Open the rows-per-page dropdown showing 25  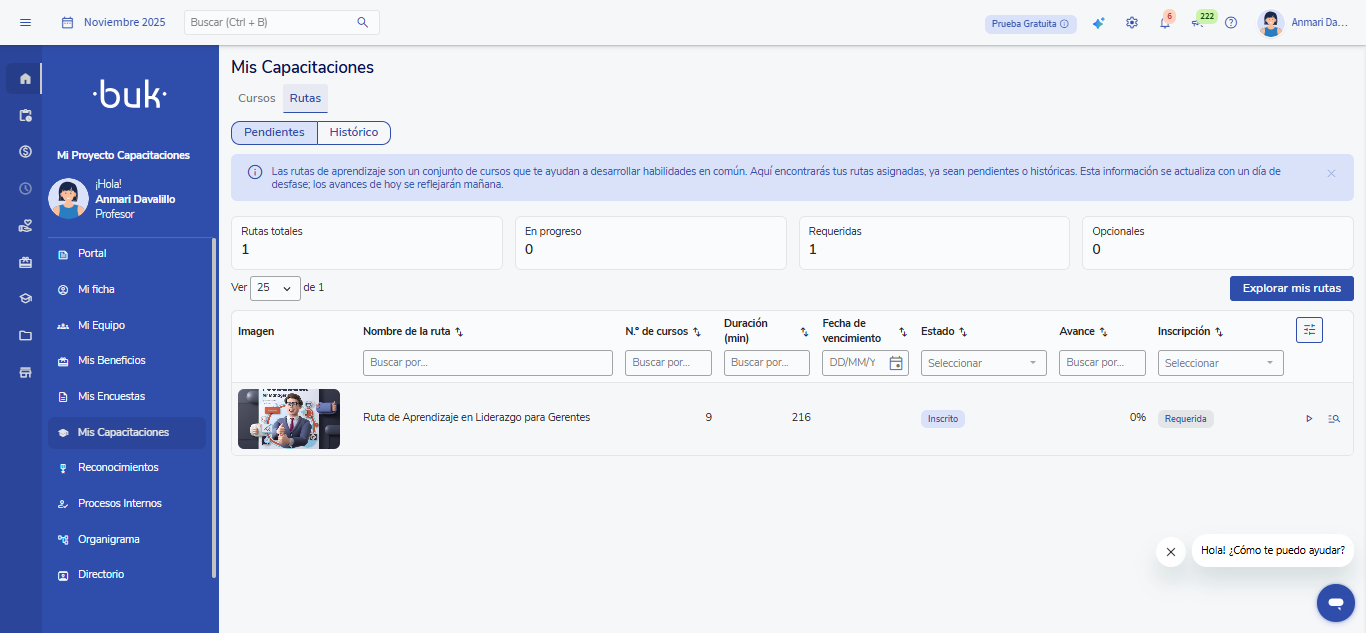[x=275, y=288]
